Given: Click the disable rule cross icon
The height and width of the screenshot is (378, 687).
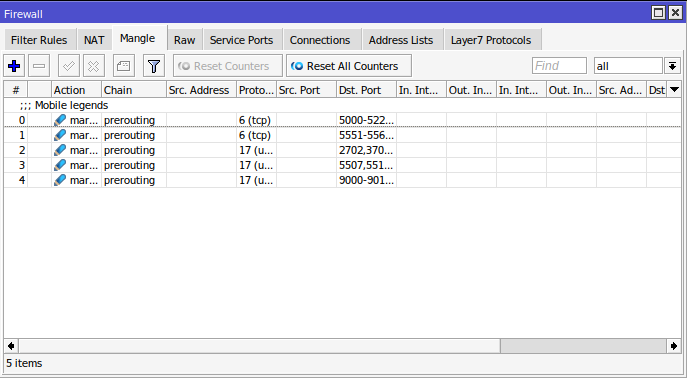Looking at the screenshot, I should 93,66.
